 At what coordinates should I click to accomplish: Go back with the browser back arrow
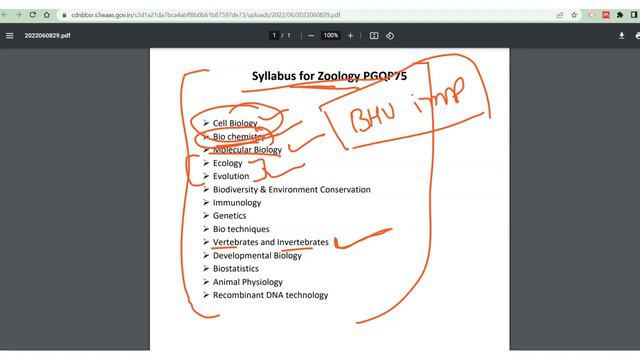4,15
